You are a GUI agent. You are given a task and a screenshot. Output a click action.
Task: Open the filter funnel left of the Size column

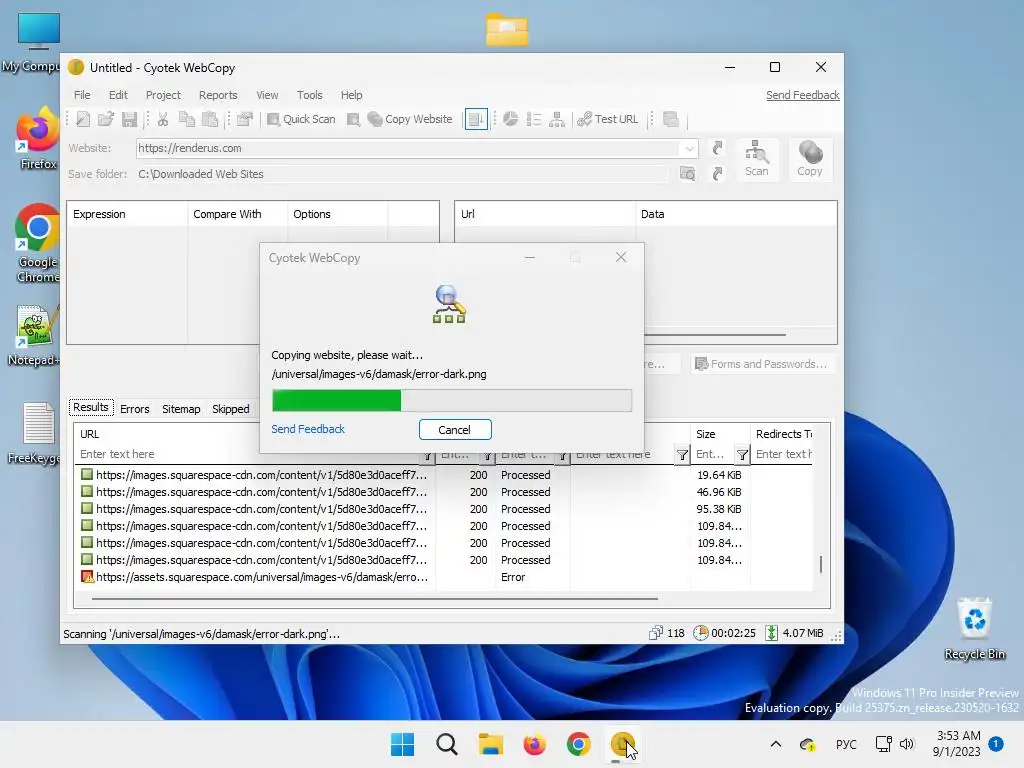(x=682, y=455)
